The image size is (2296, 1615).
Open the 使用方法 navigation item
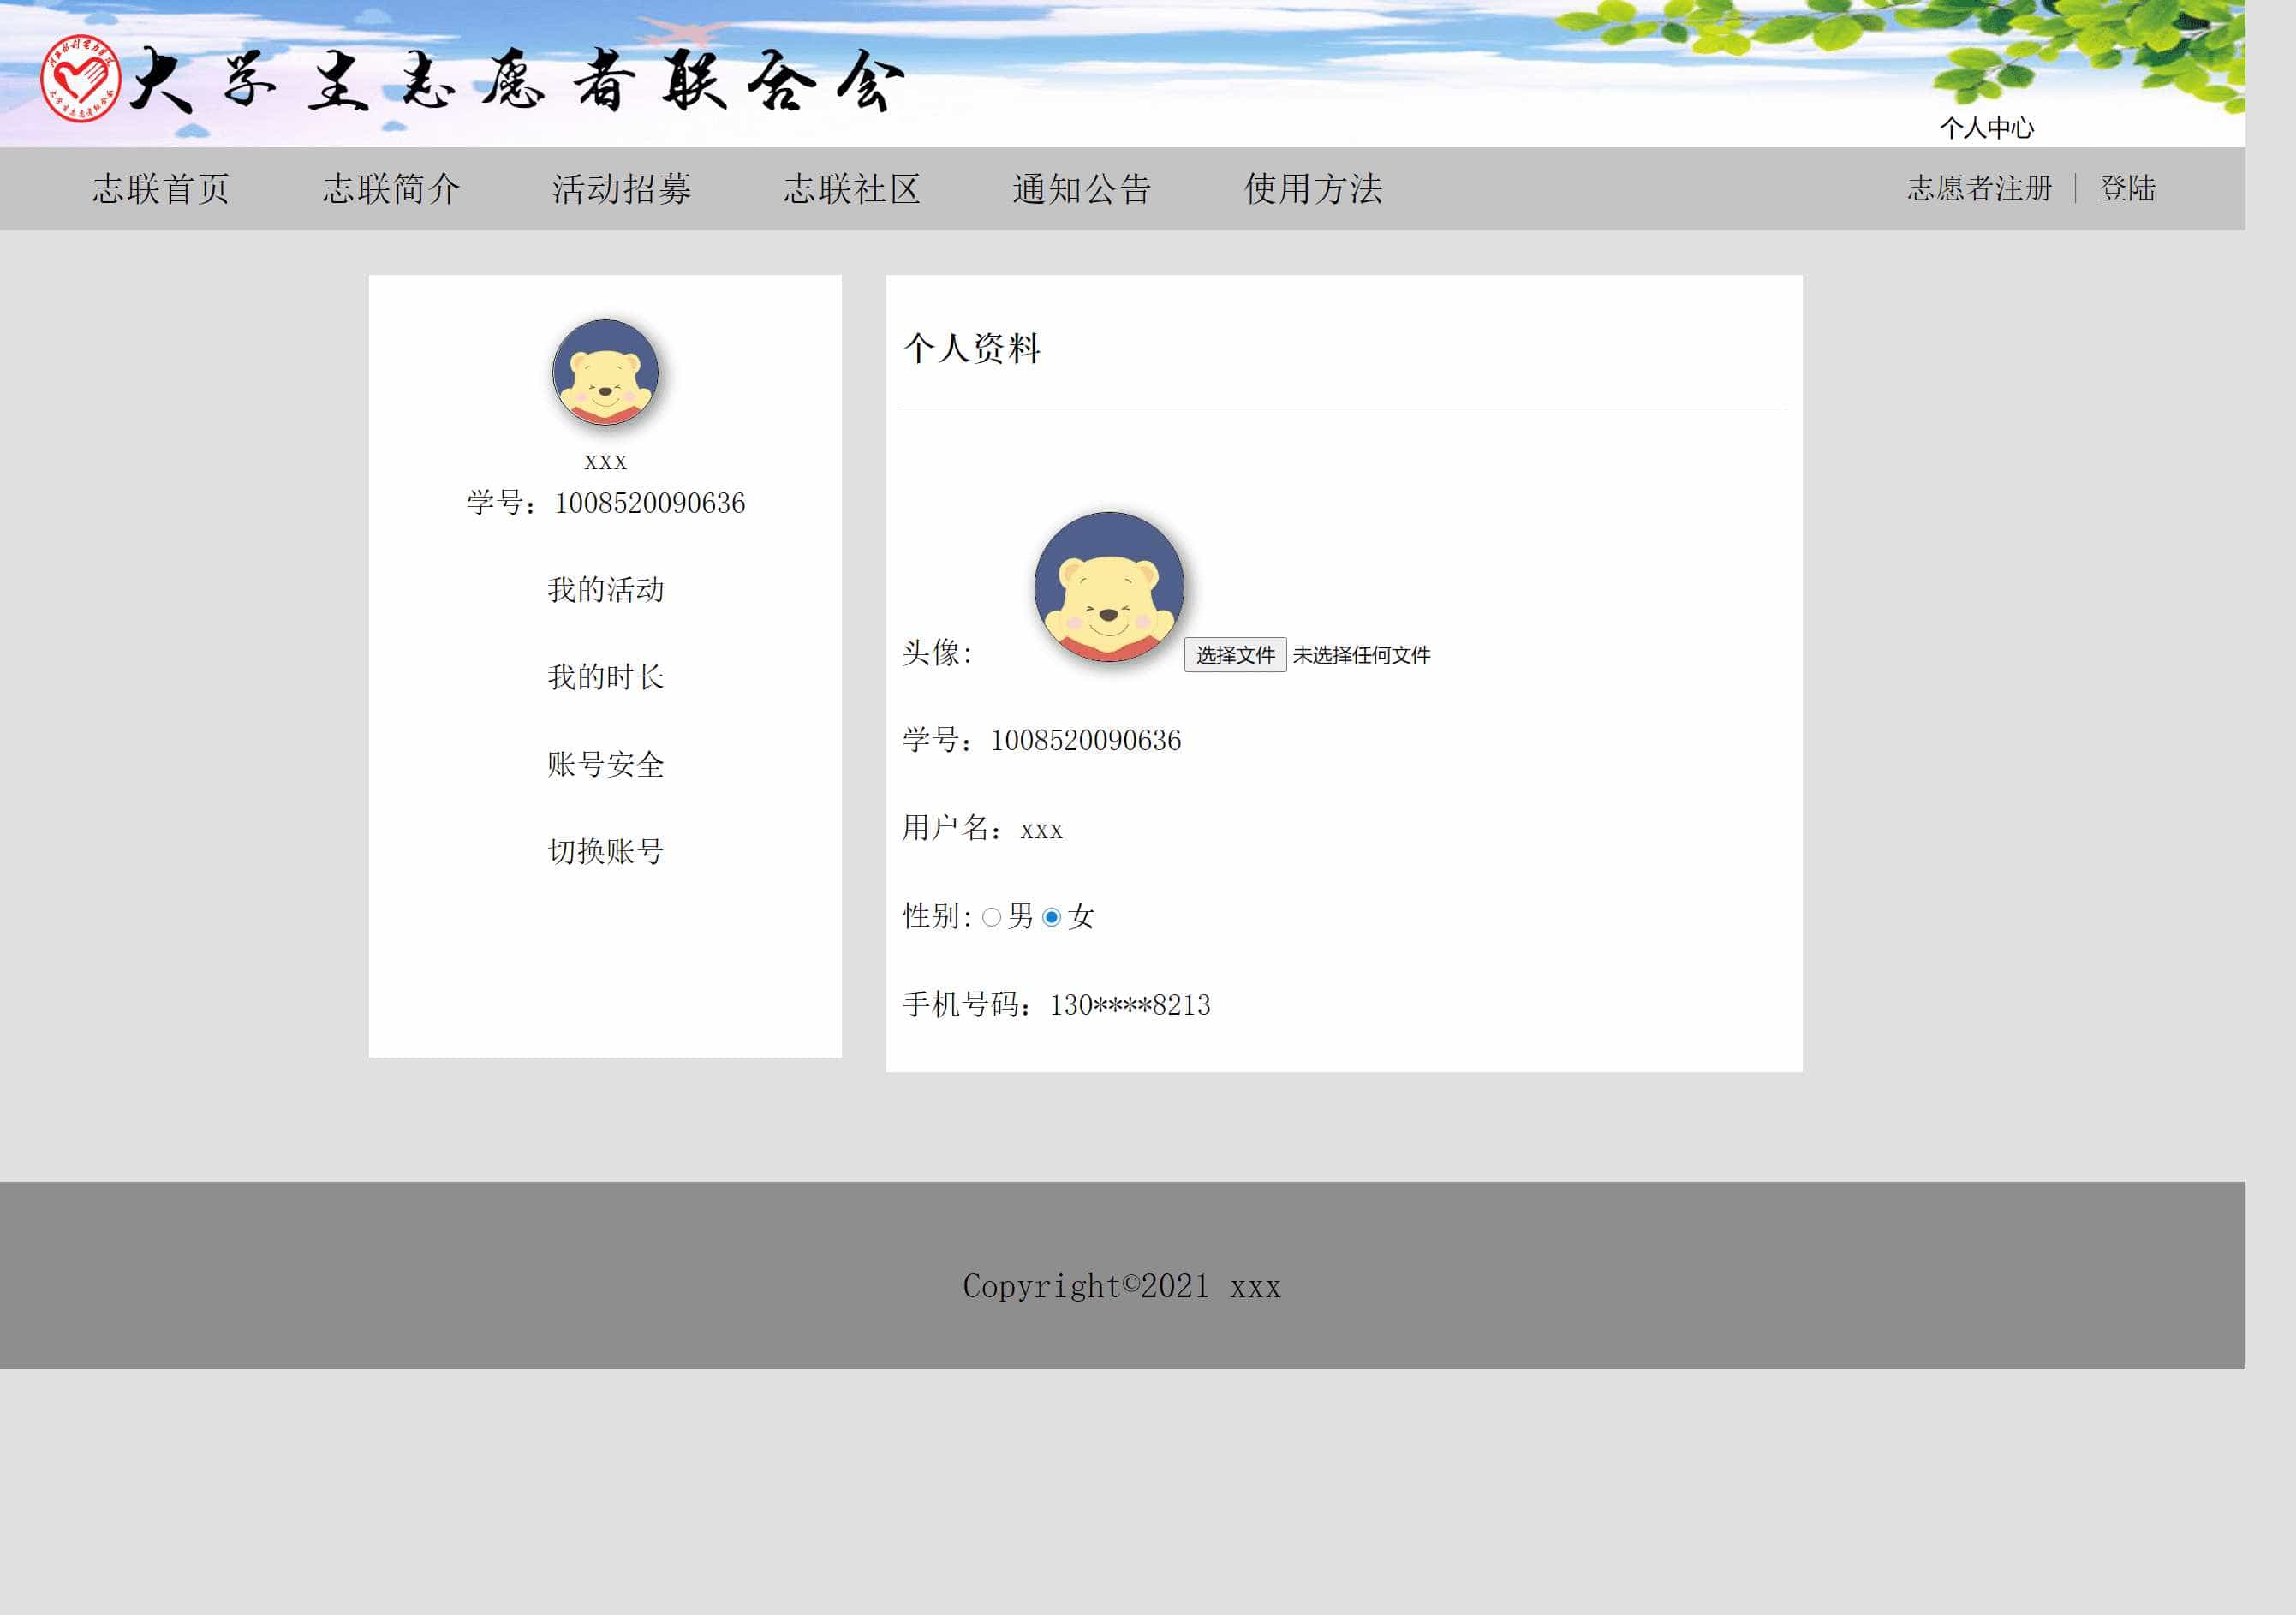tap(1313, 189)
